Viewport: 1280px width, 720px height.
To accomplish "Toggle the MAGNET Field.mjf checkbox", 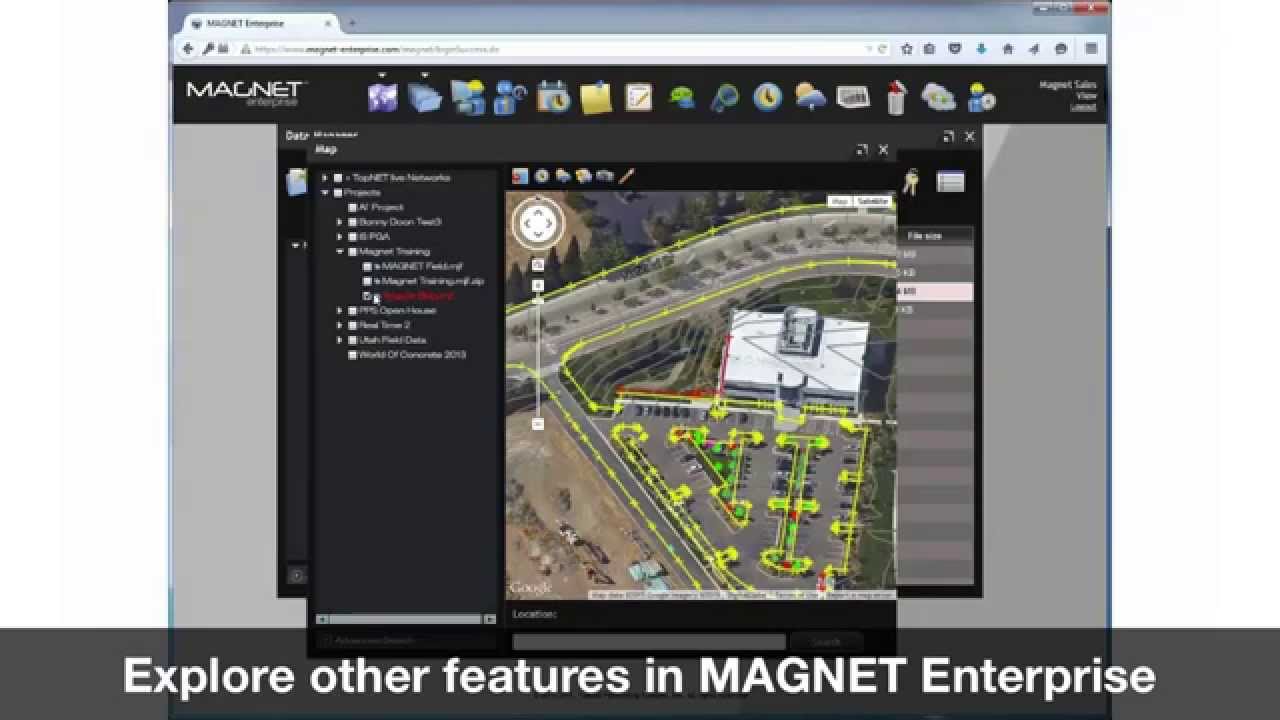I will coord(367,267).
